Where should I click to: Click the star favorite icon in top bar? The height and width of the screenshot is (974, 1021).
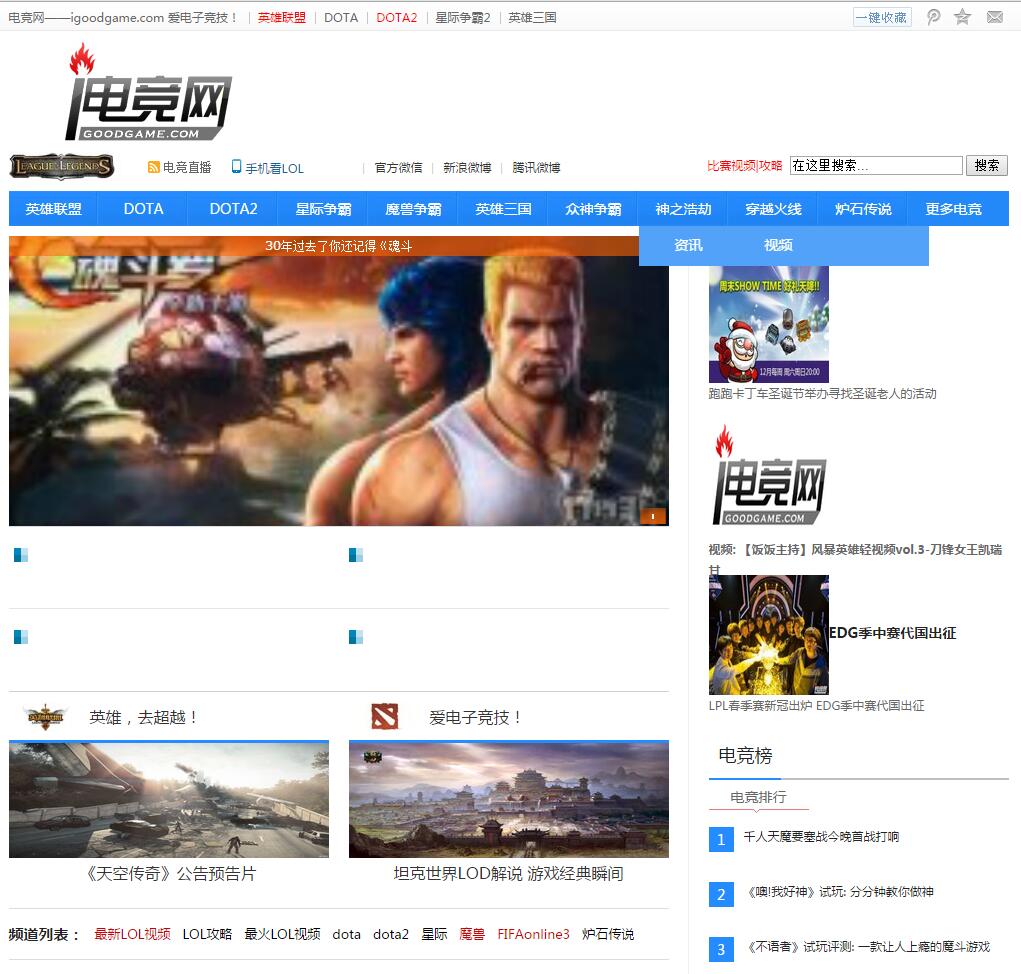click(962, 17)
